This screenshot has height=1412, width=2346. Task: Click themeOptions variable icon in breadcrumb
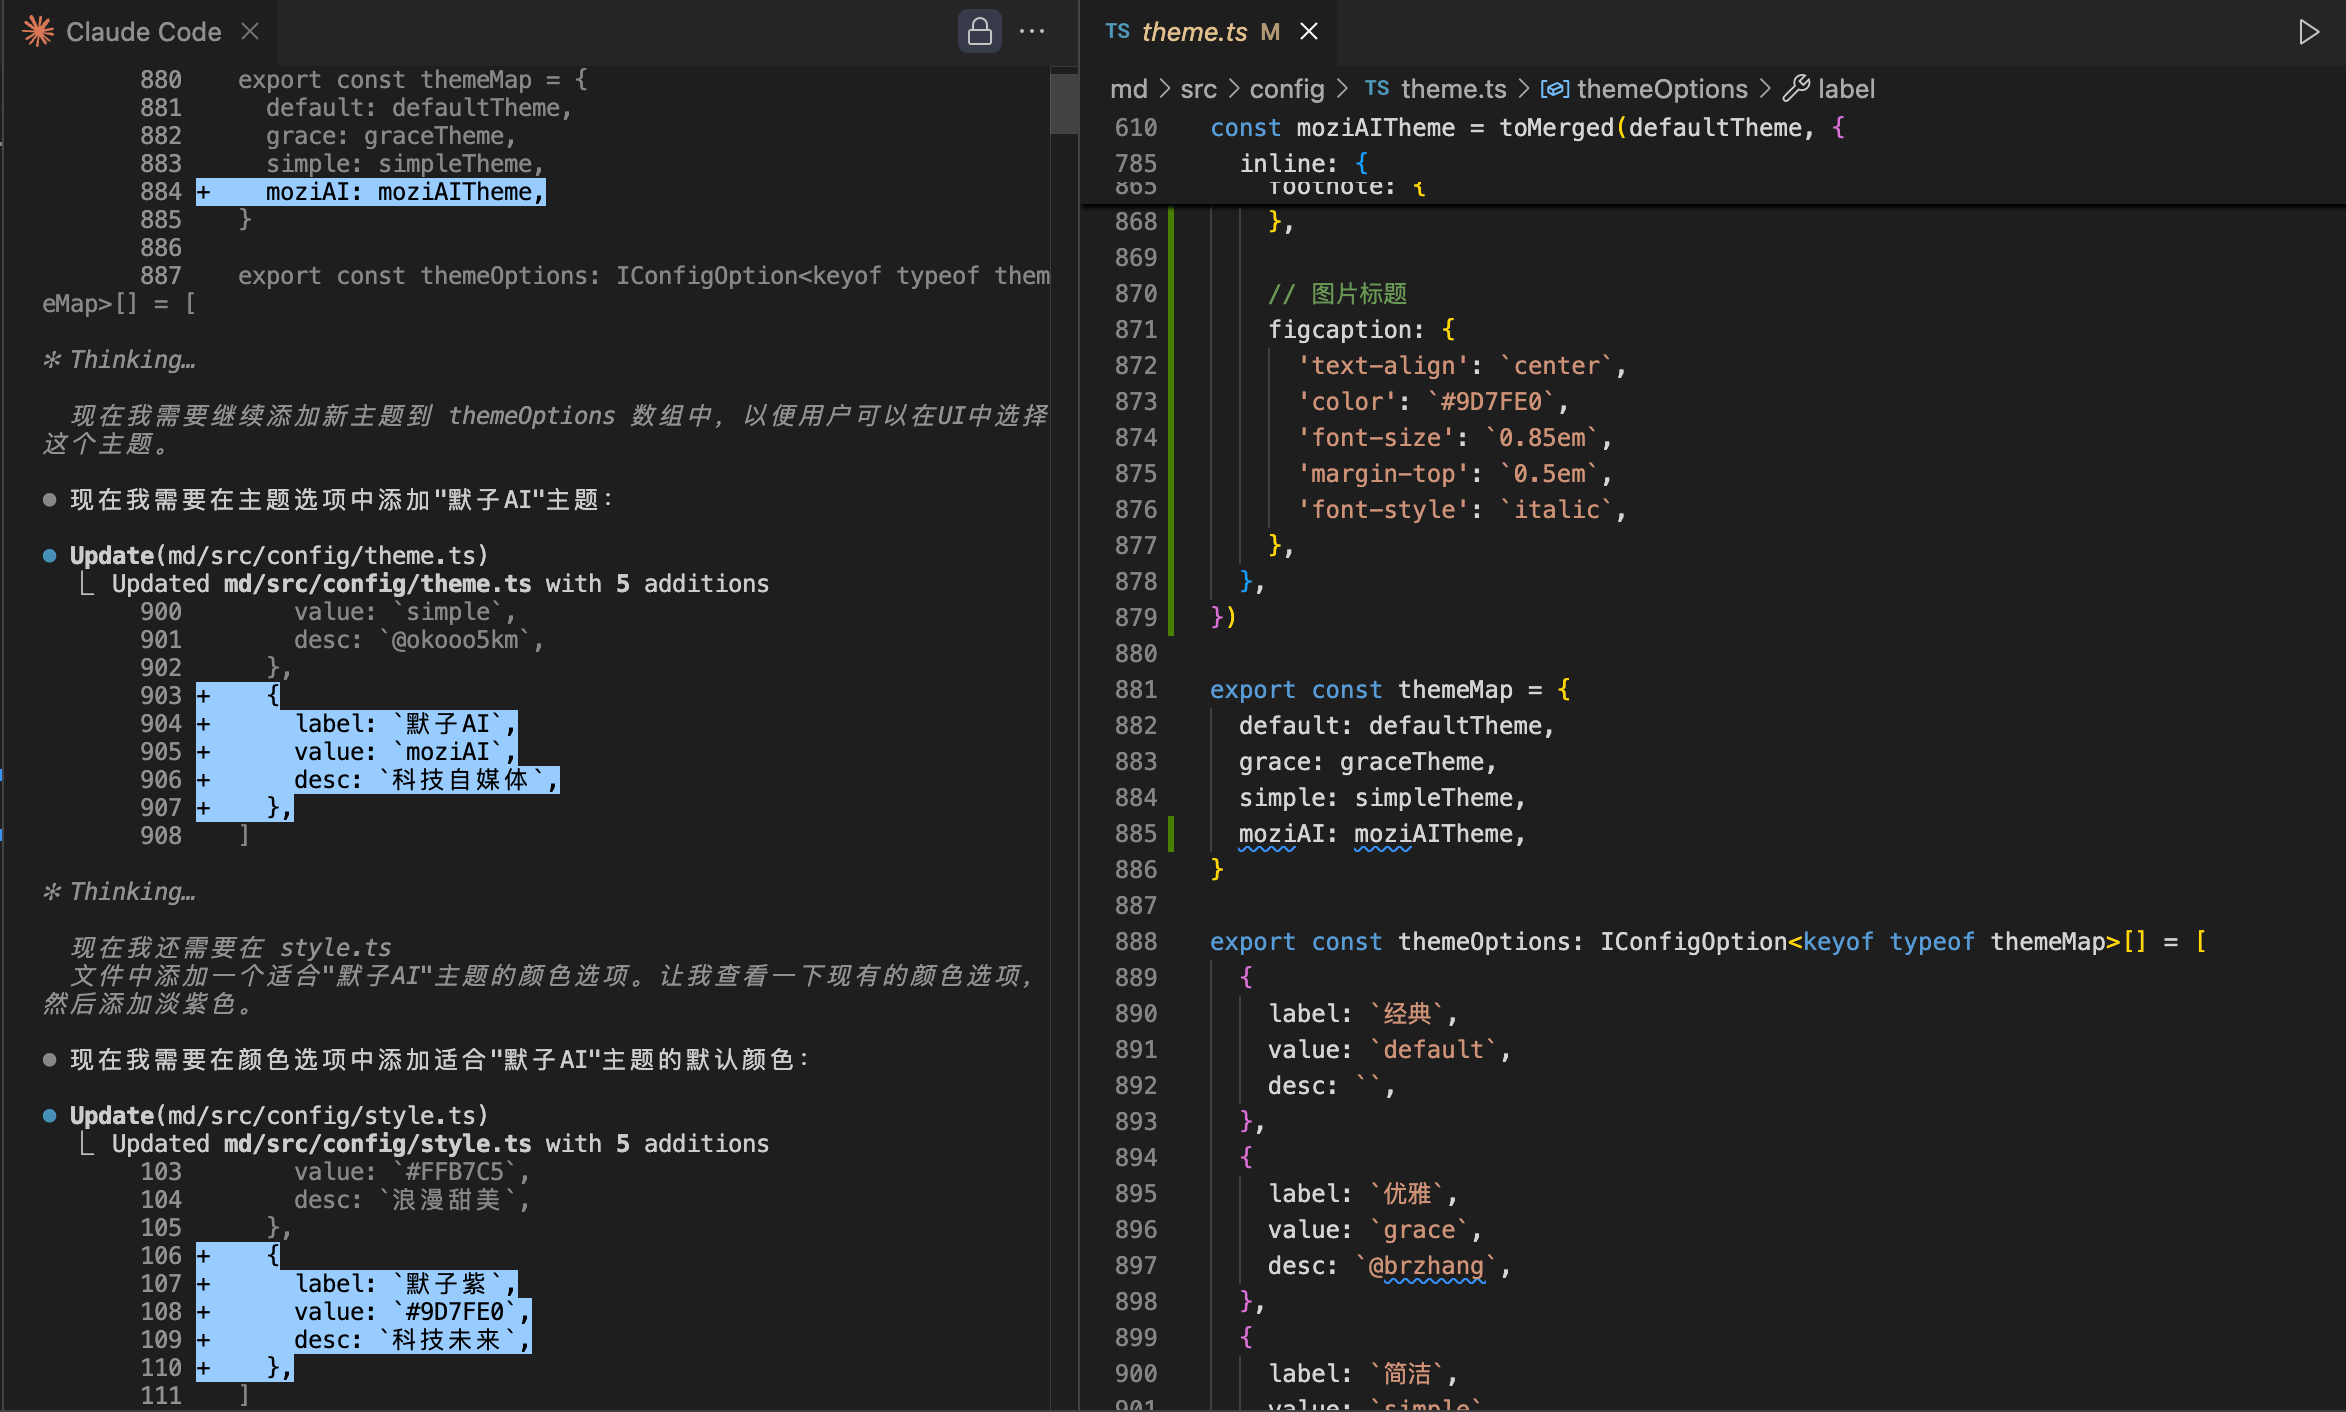pos(1554,89)
